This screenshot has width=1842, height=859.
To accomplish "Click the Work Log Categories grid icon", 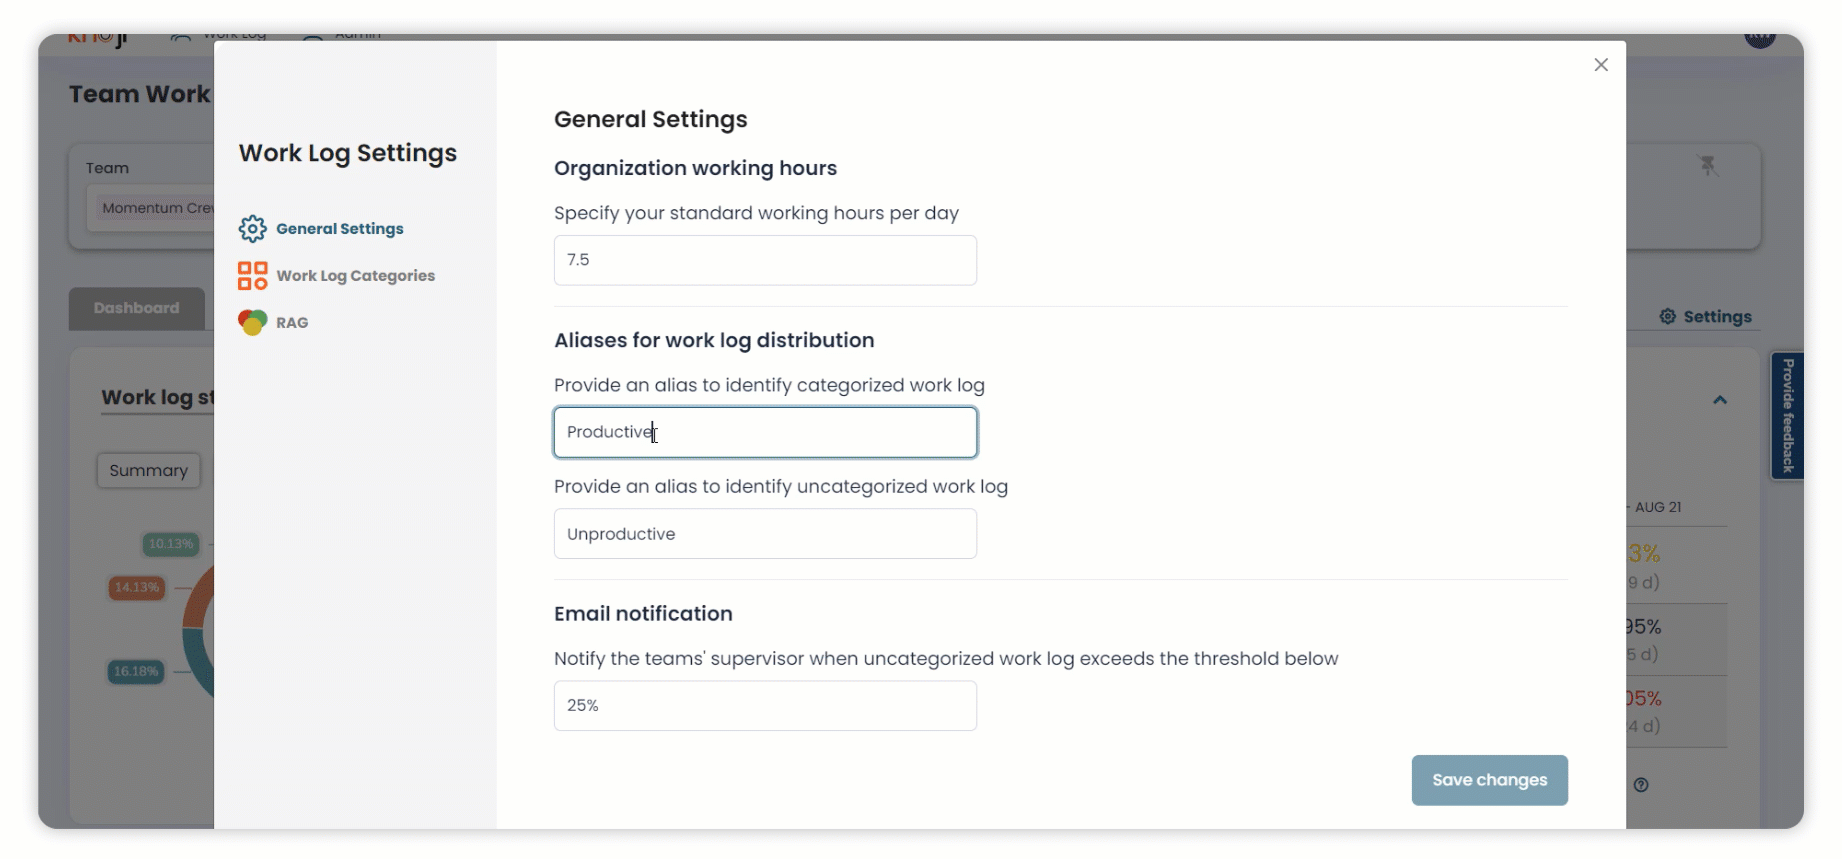I will [252, 276].
